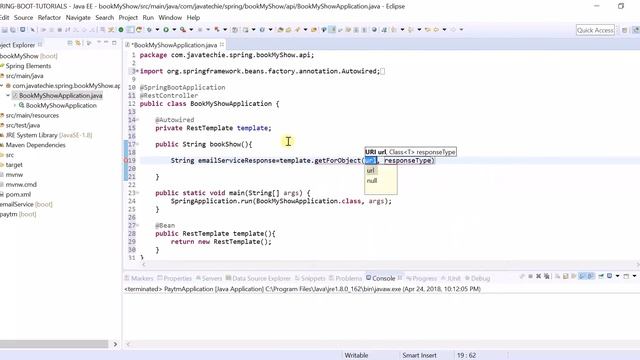Click Remove All Terminated Launches in Console

coord(547,276)
